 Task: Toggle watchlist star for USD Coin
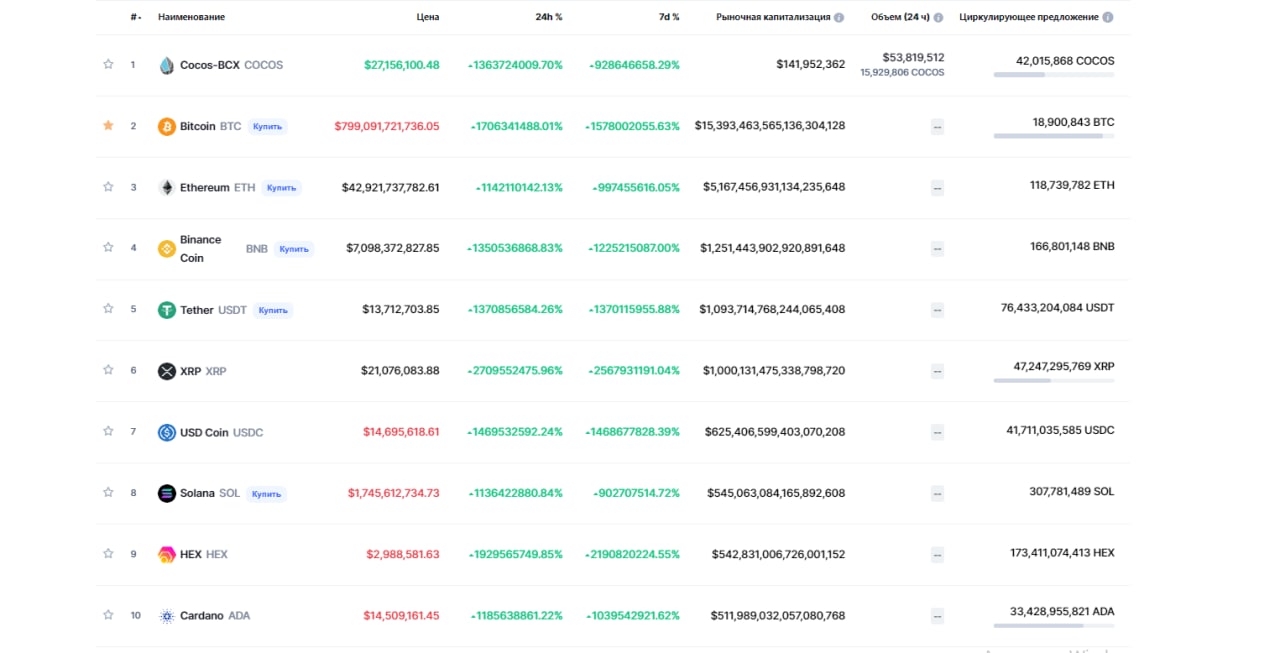point(108,431)
